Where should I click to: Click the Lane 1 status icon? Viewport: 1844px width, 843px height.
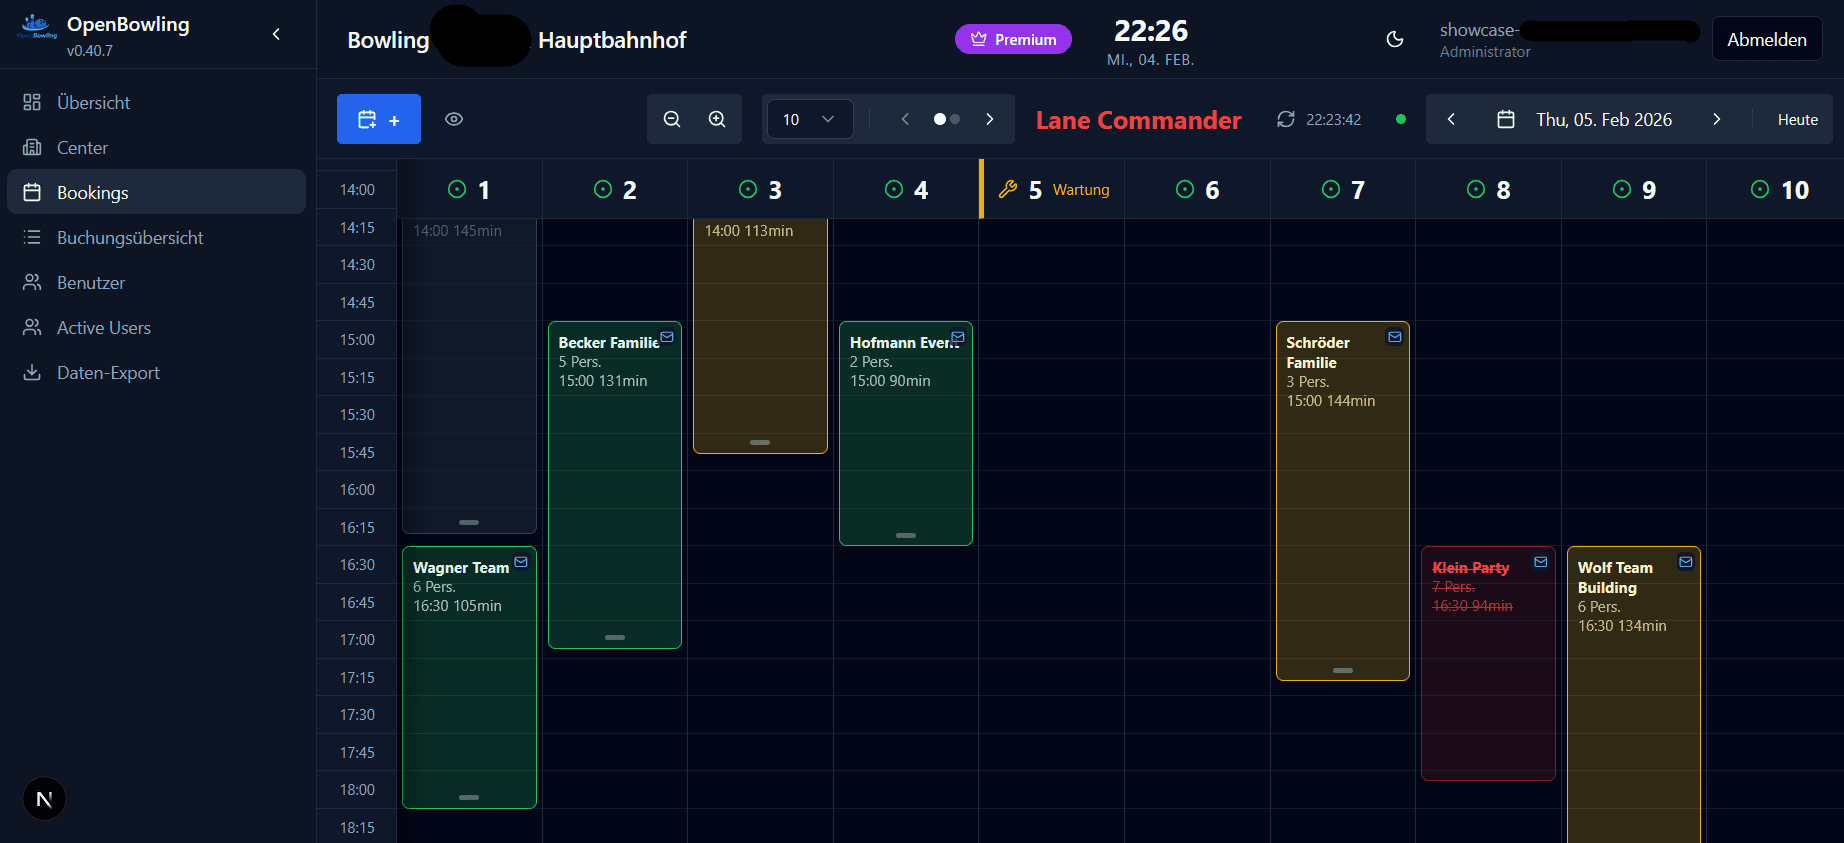pos(457,189)
